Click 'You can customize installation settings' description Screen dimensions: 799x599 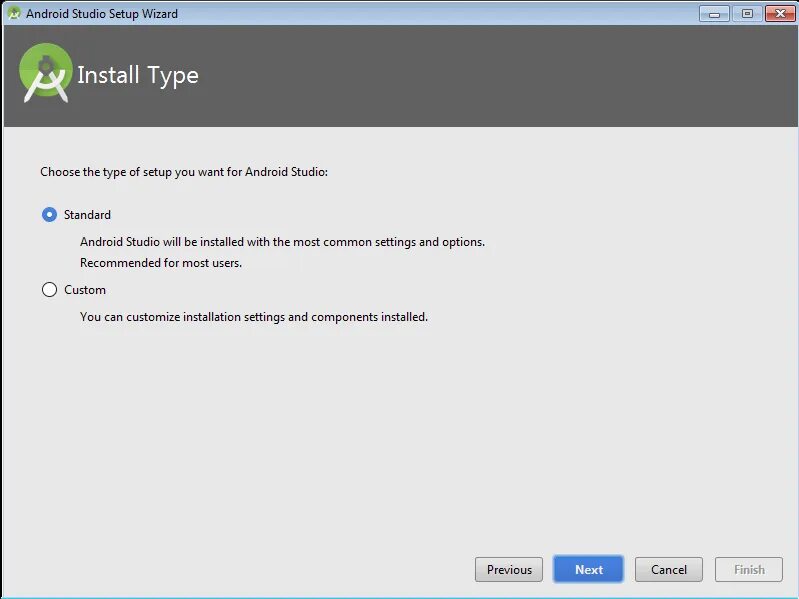(254, 317)
